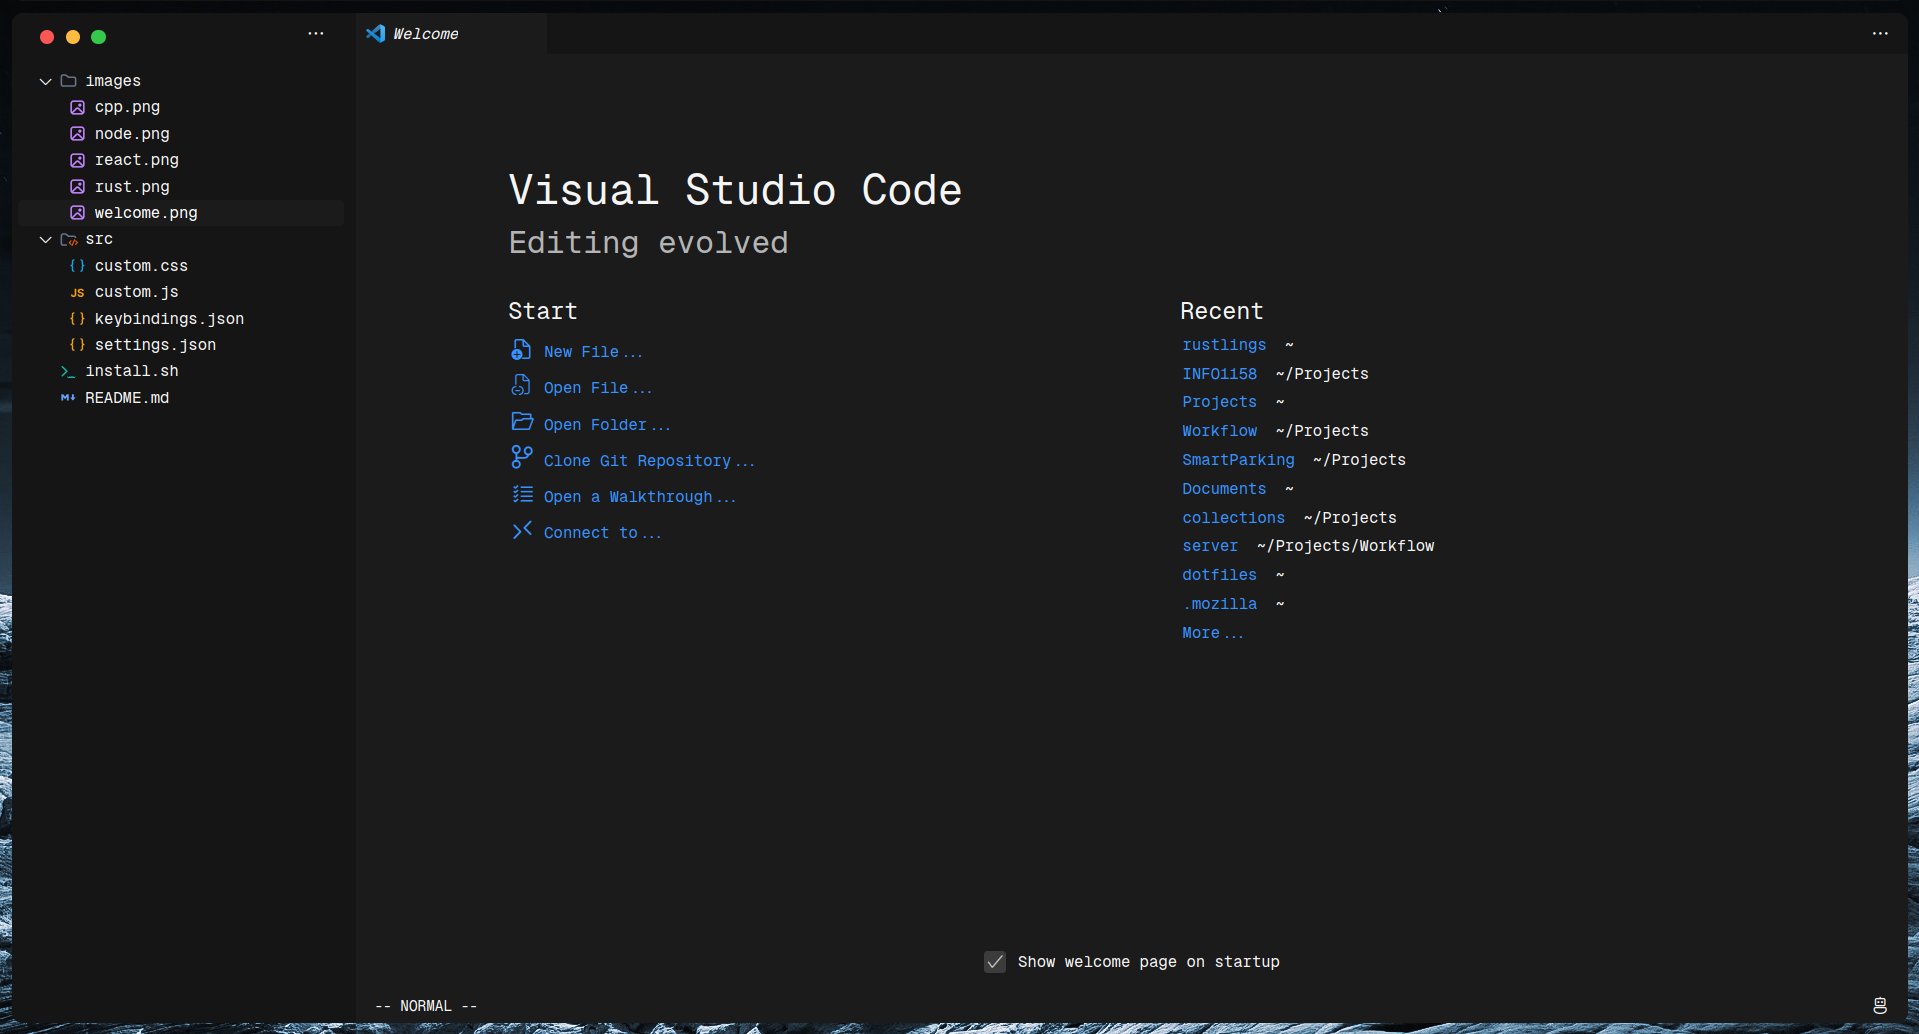Select Clone Git Repository link
This screenshot has width=1919, height=1034.
649,461
